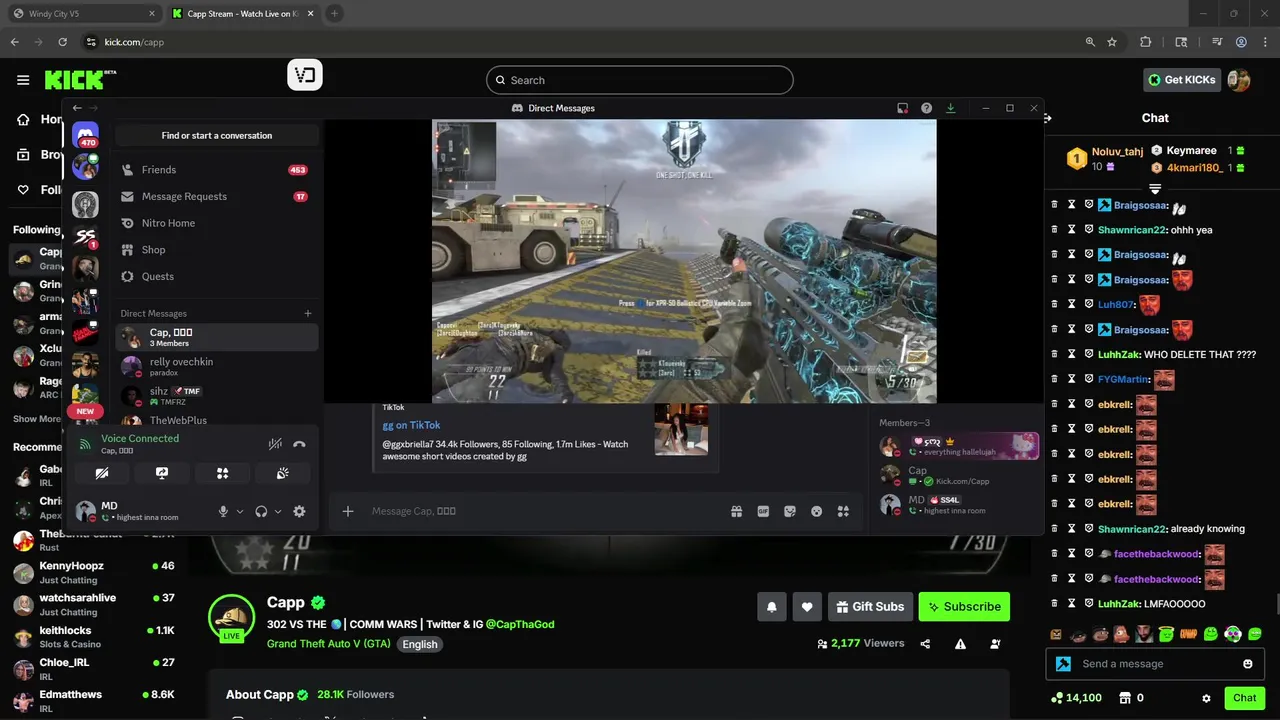The image size is (1280, 720).
Task: Open the Kick profile avatar menu
Action: coord(1239,80)
